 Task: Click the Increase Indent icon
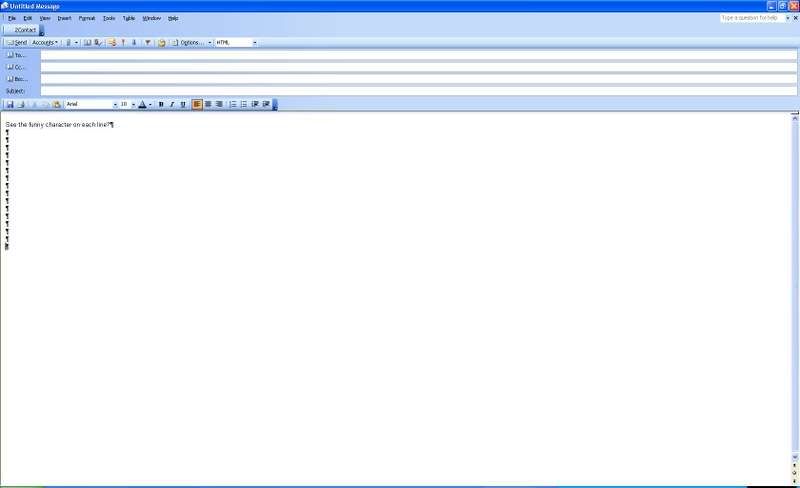(x=266, y=105)
